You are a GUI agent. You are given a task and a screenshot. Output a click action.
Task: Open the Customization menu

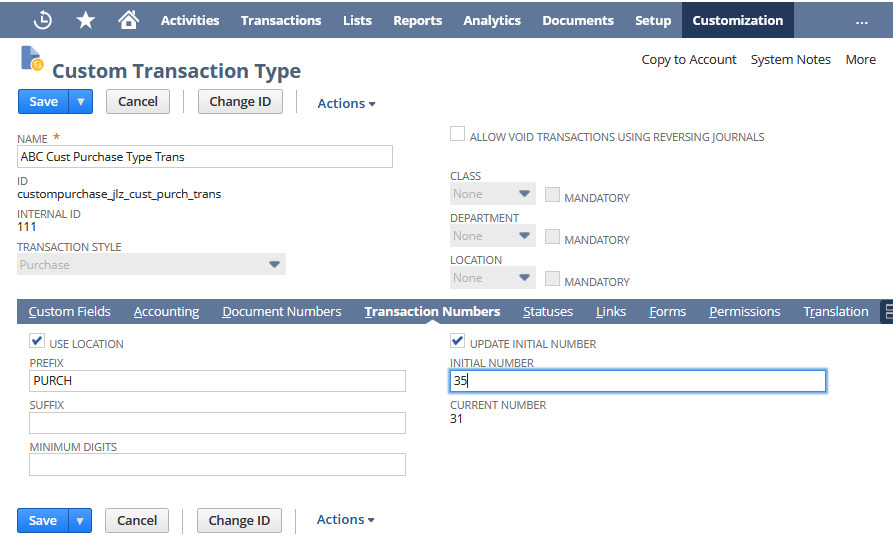738,20
